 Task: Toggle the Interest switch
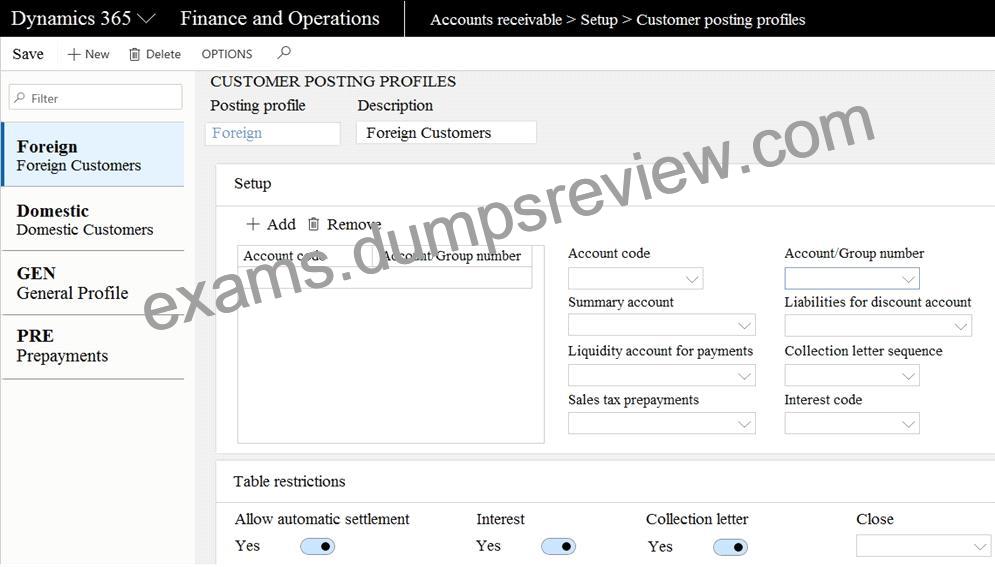(x=558, y=546)
